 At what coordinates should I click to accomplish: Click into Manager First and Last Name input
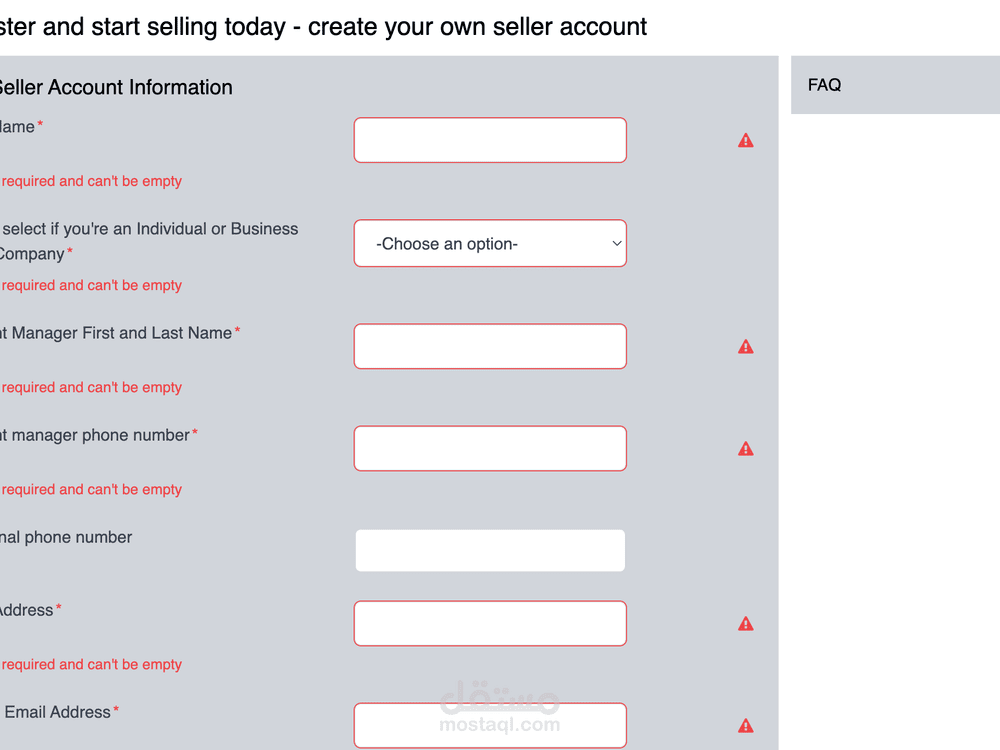click(x=490, y=346)
